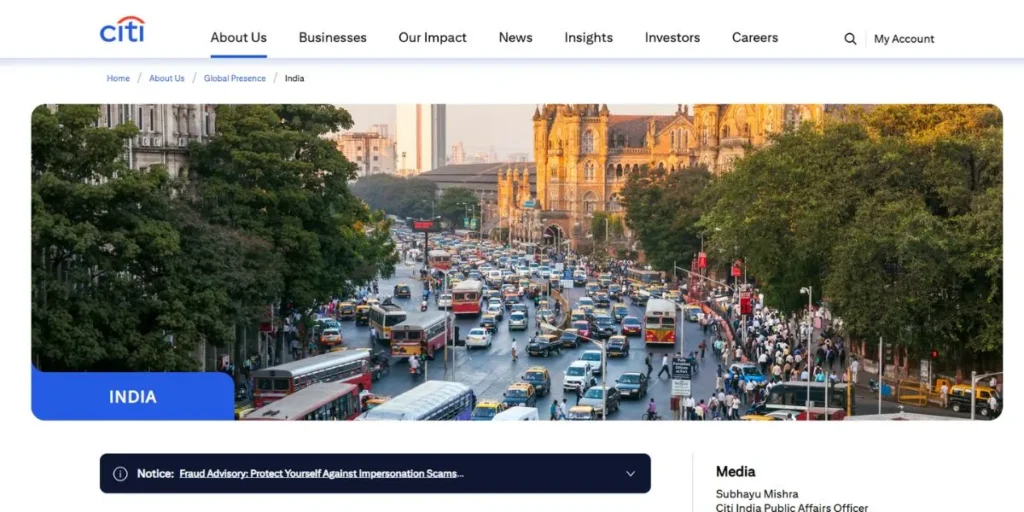The width and height of the screenshot is (1024, 512).
Task: Select Our Impact in the top navigation
Action: (432, 38)
